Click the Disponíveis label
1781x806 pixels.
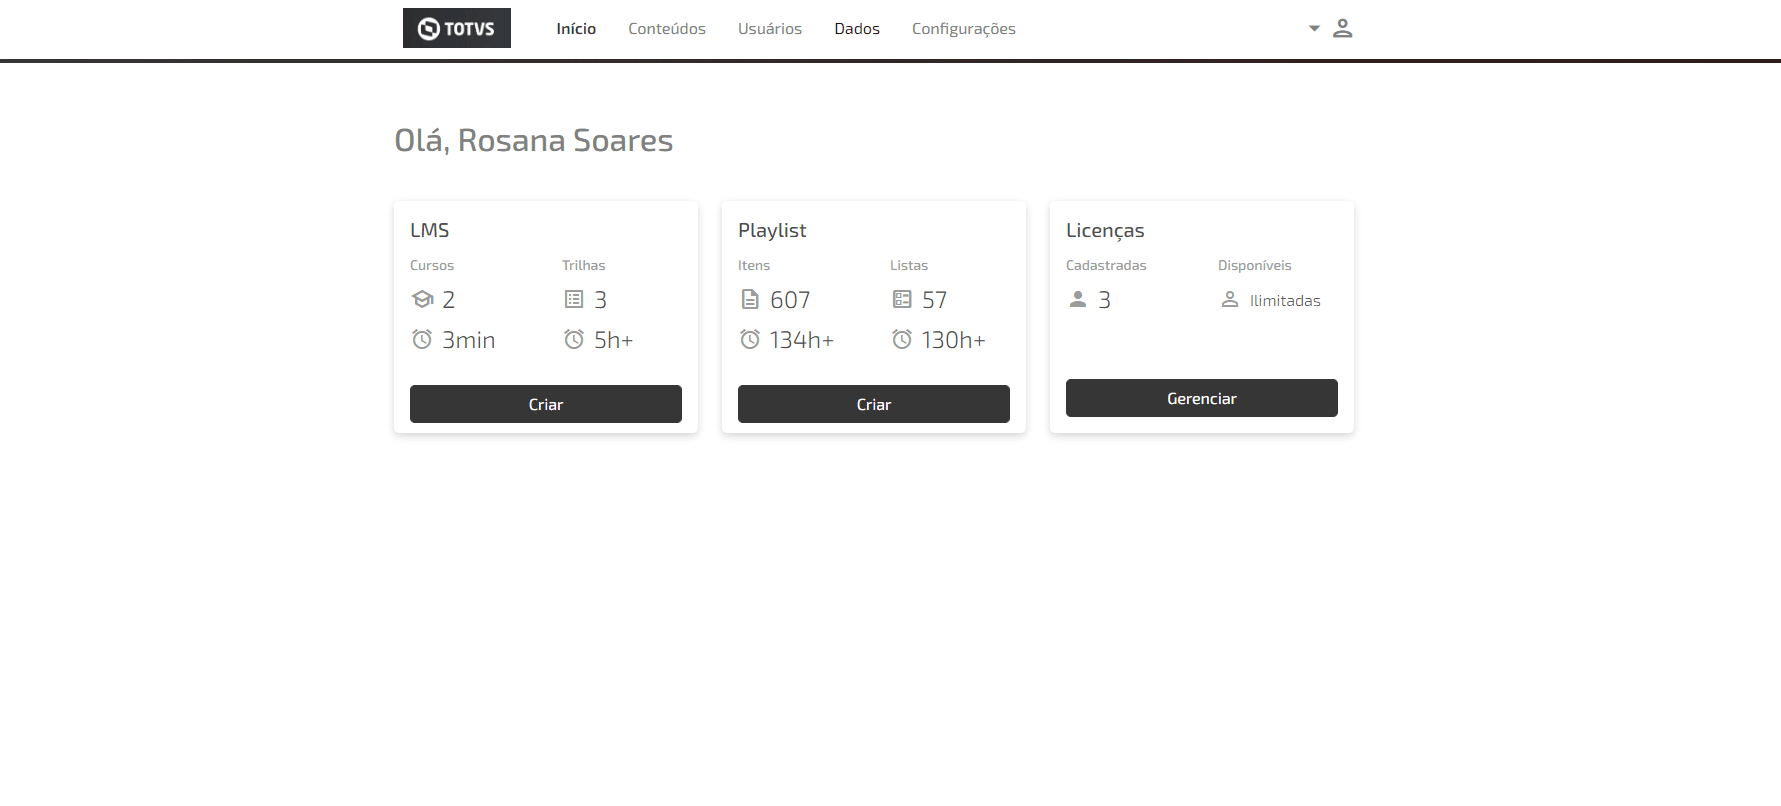pos(1255,265)
